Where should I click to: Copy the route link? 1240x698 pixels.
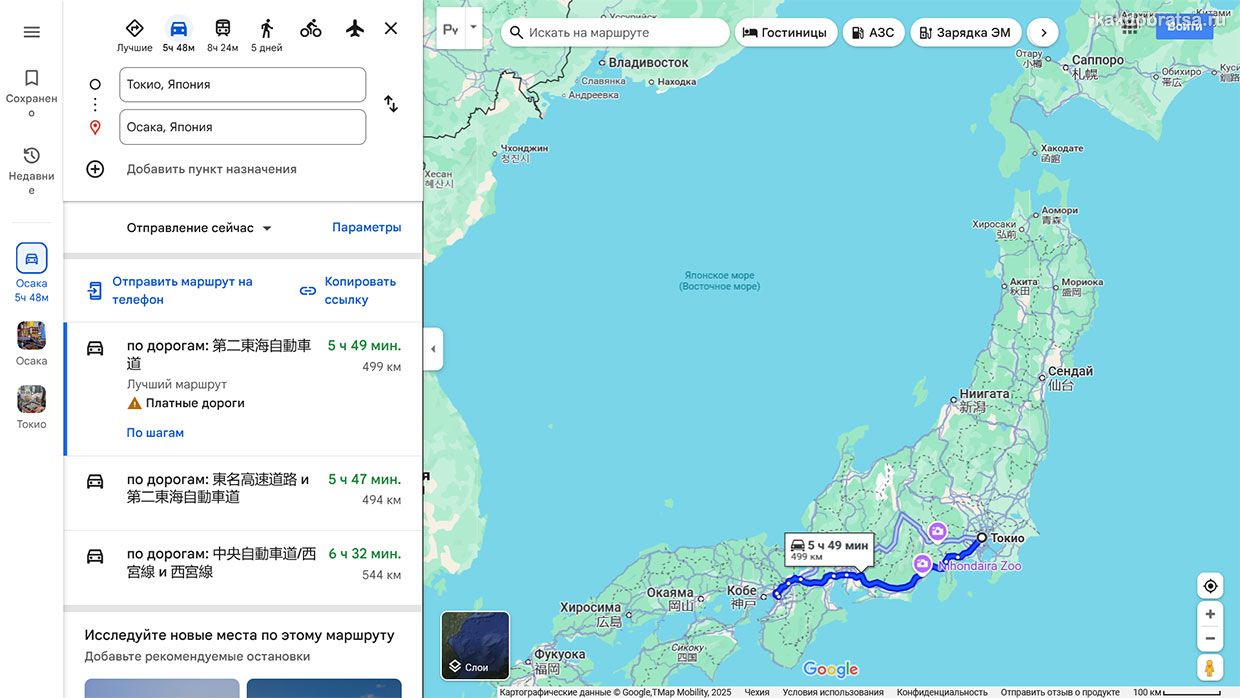pyautogui.click(x=348, y=290)
